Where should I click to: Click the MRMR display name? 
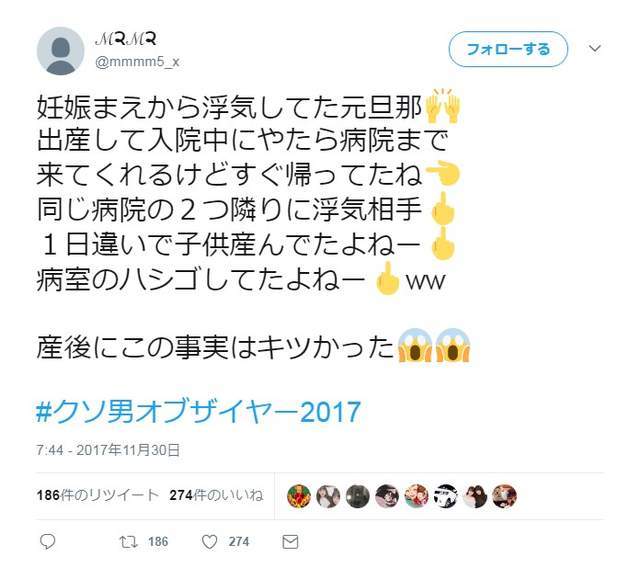[126, 39]
